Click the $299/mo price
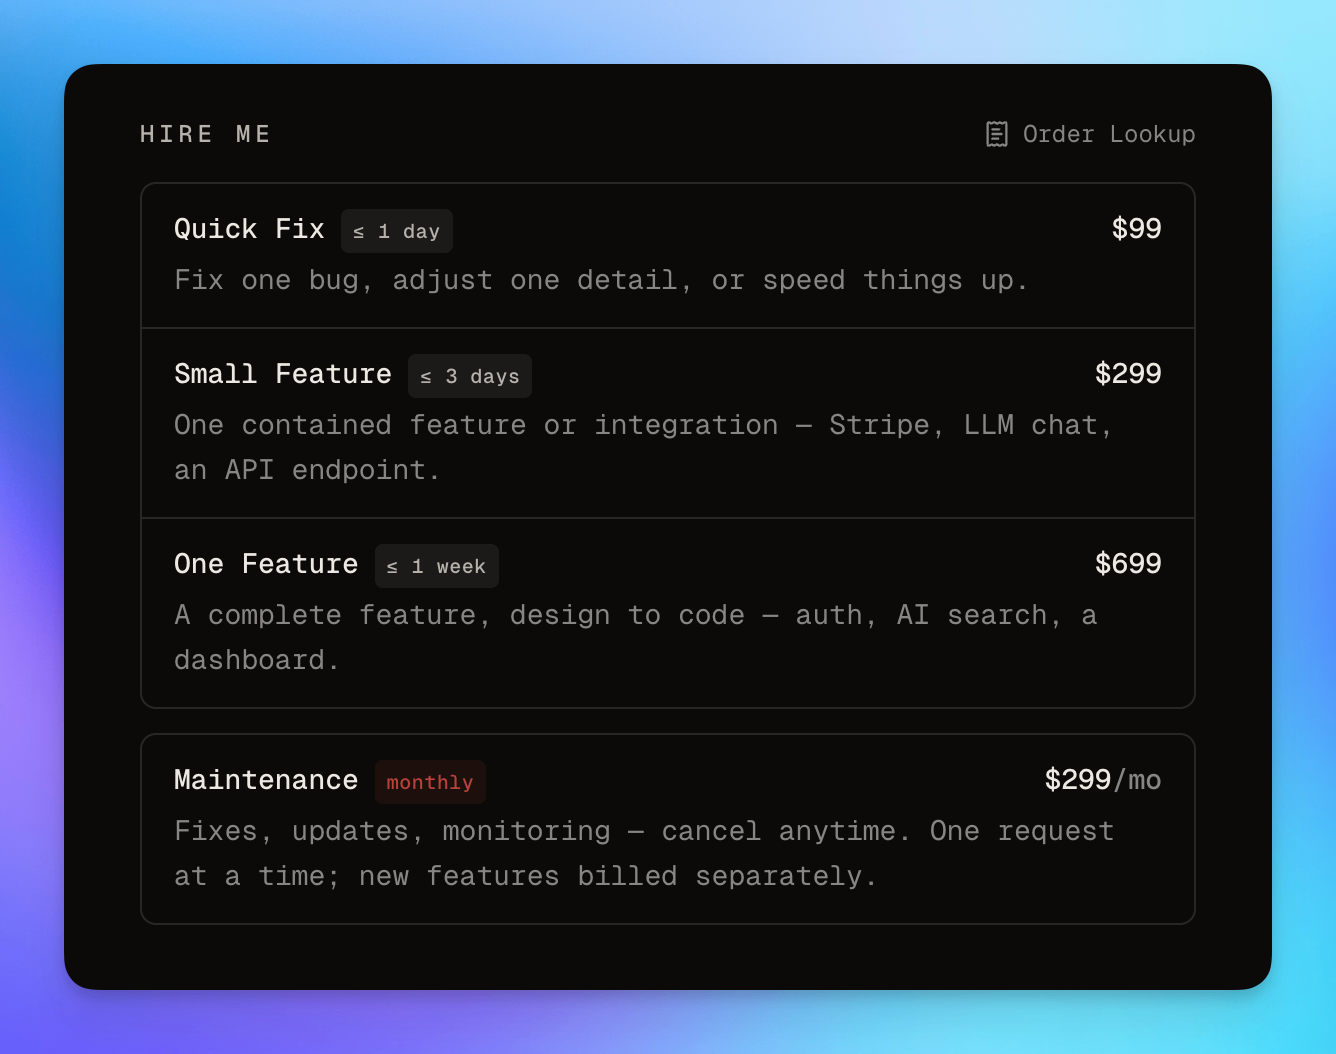 1103,780
